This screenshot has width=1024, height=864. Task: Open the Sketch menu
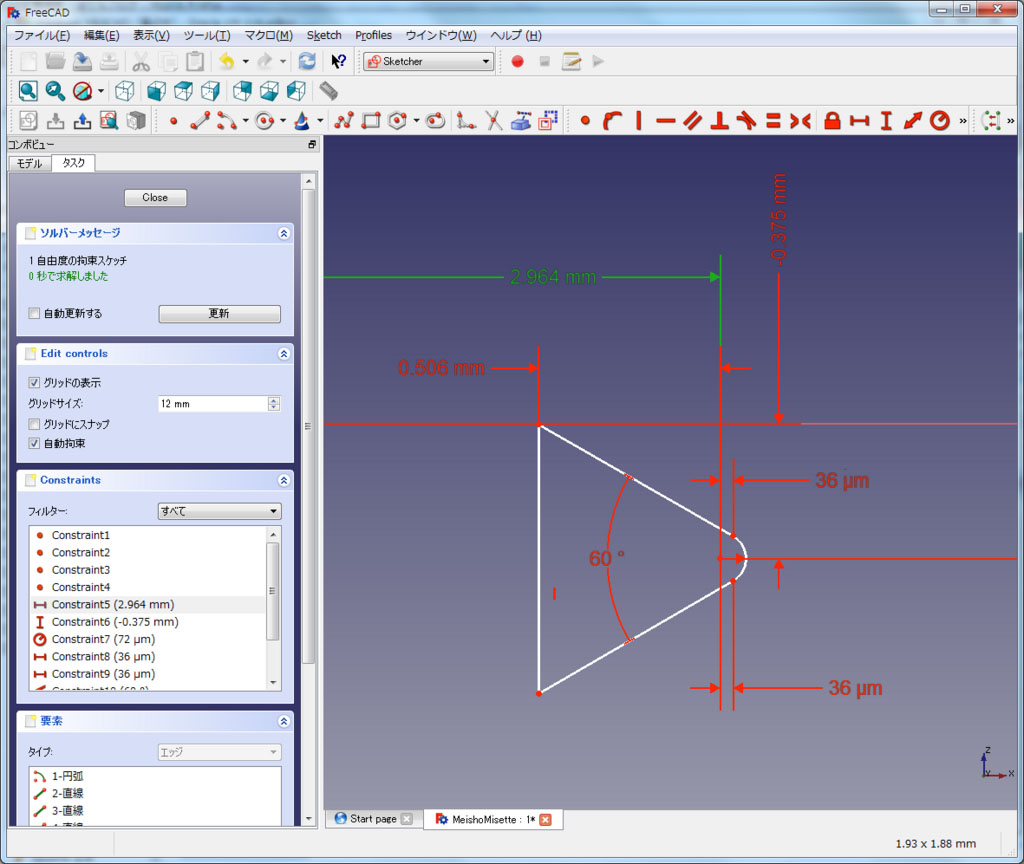(x=324, y=35)
